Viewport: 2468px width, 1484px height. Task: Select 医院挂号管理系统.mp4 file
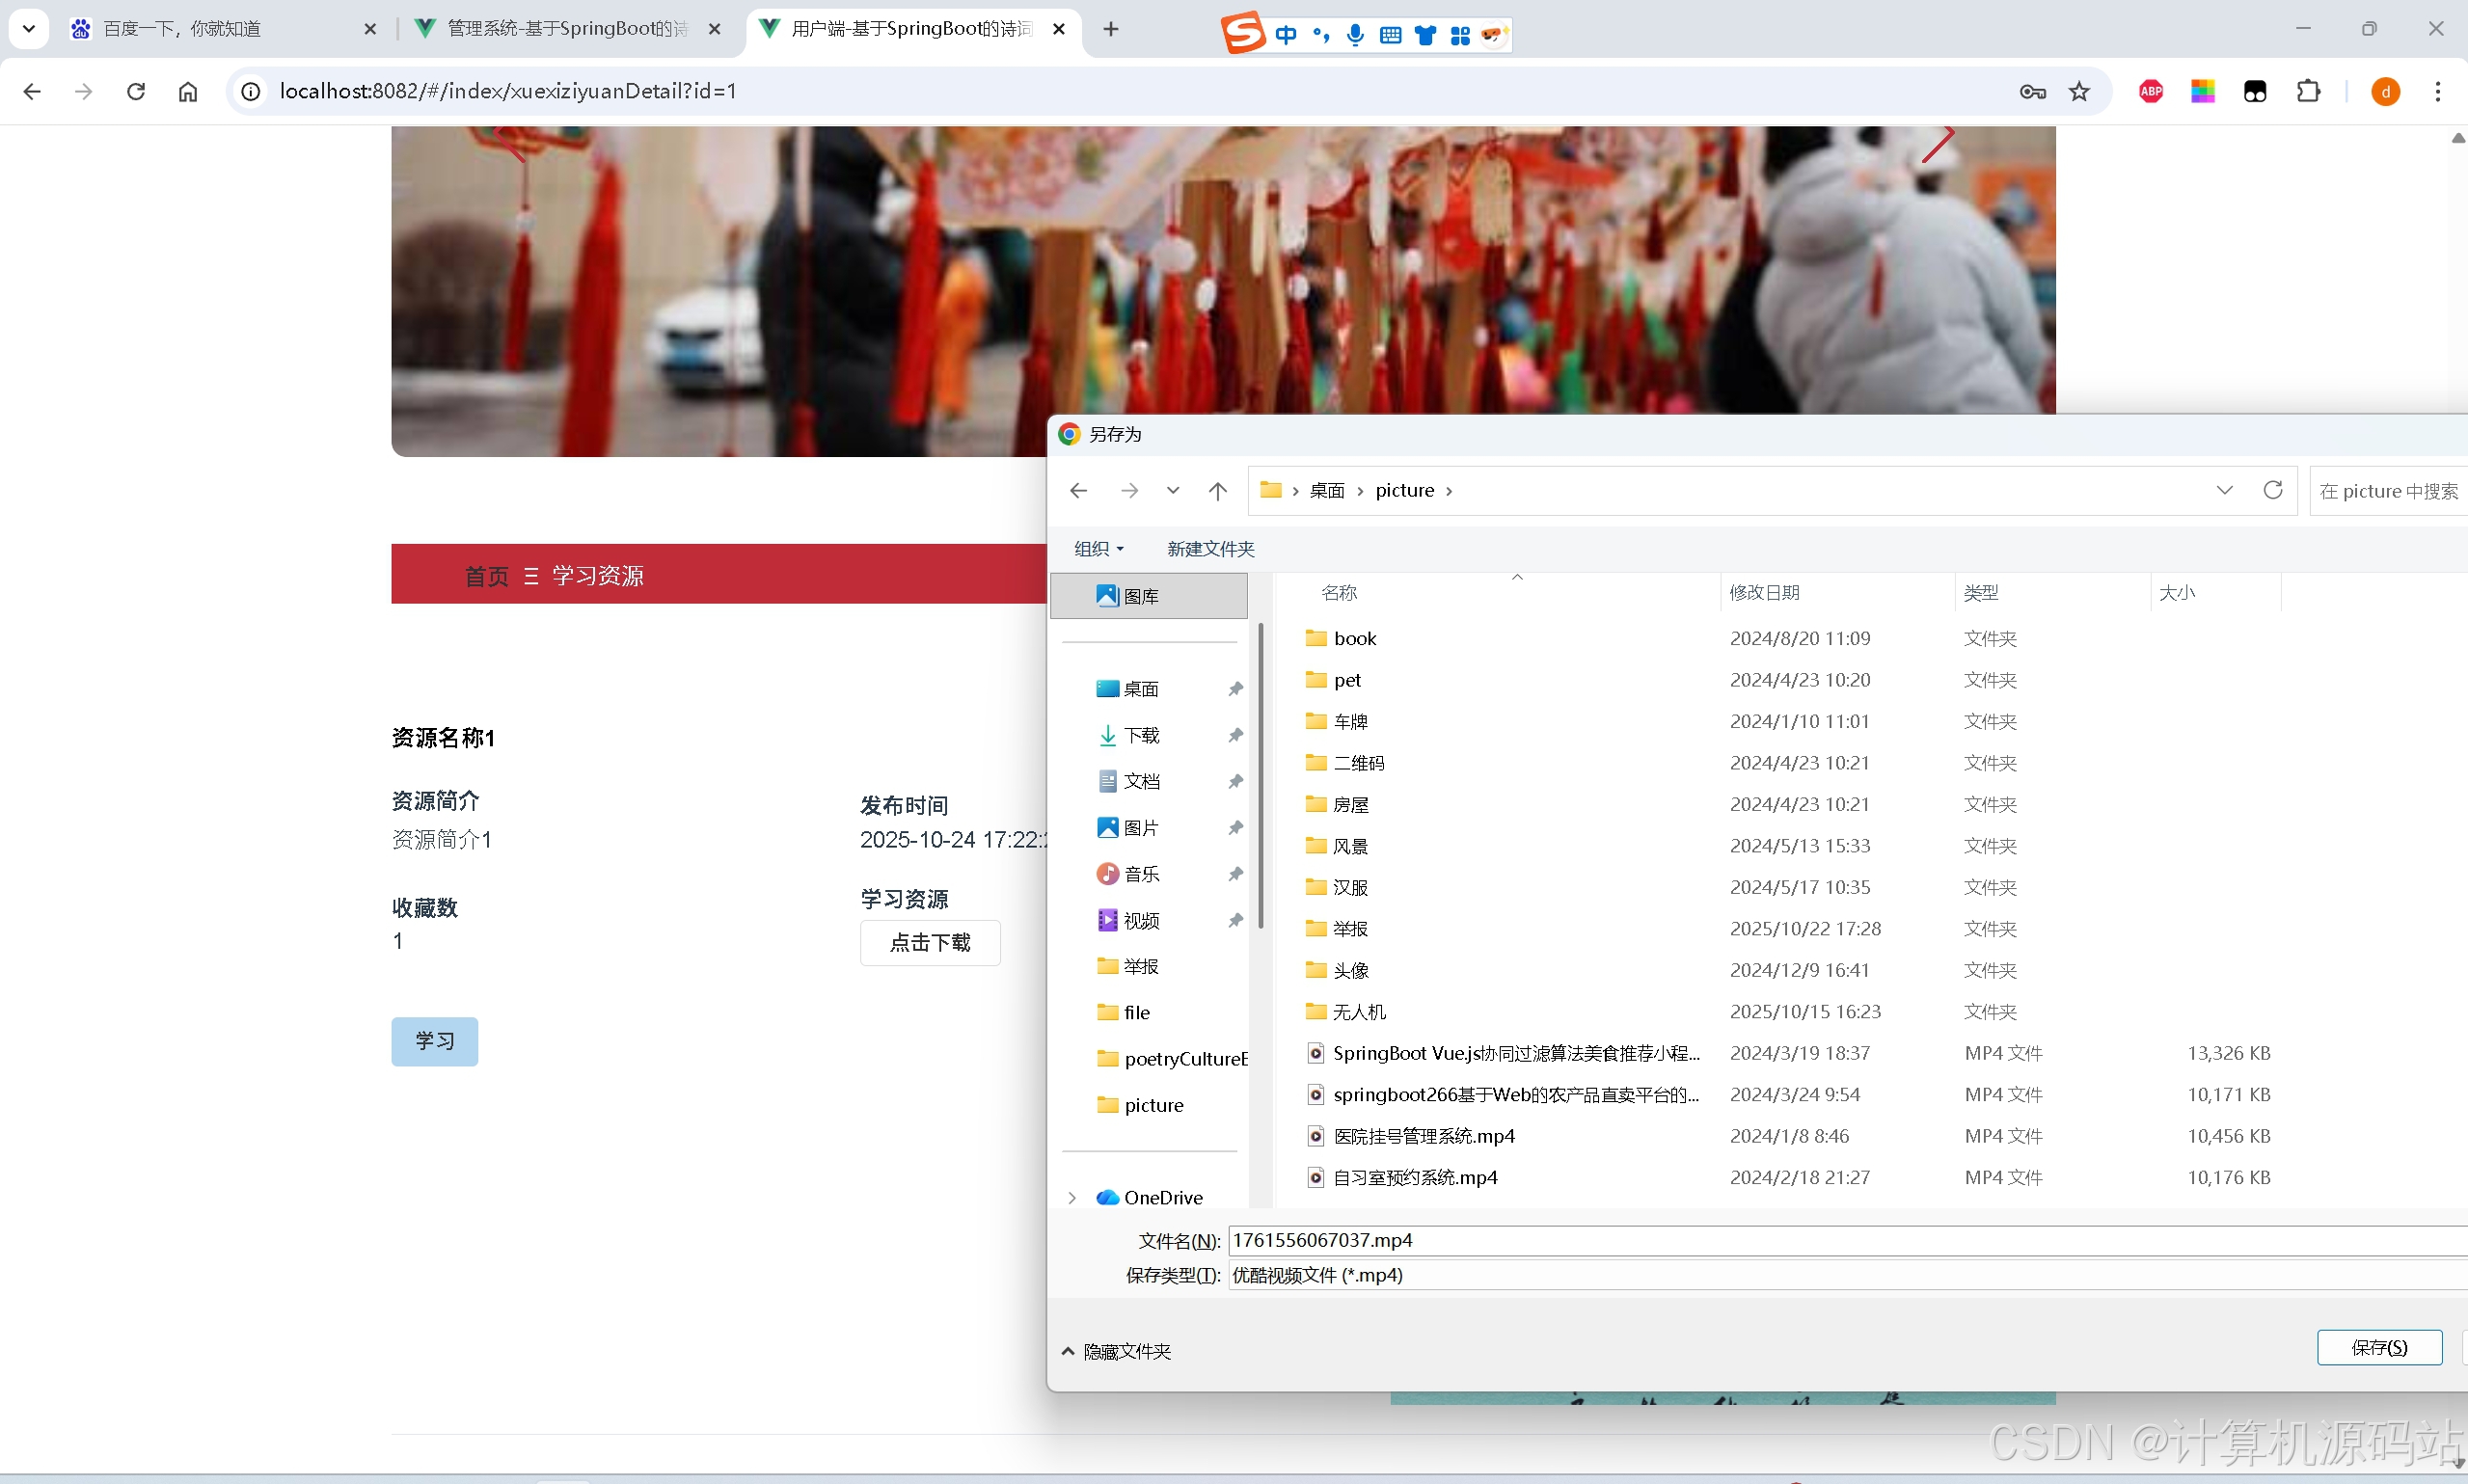pyautogui.click(x=1423, y=1137)
